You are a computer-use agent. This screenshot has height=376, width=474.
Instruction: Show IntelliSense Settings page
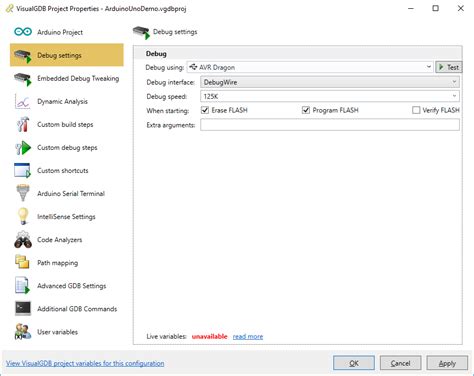coord(66,217)
